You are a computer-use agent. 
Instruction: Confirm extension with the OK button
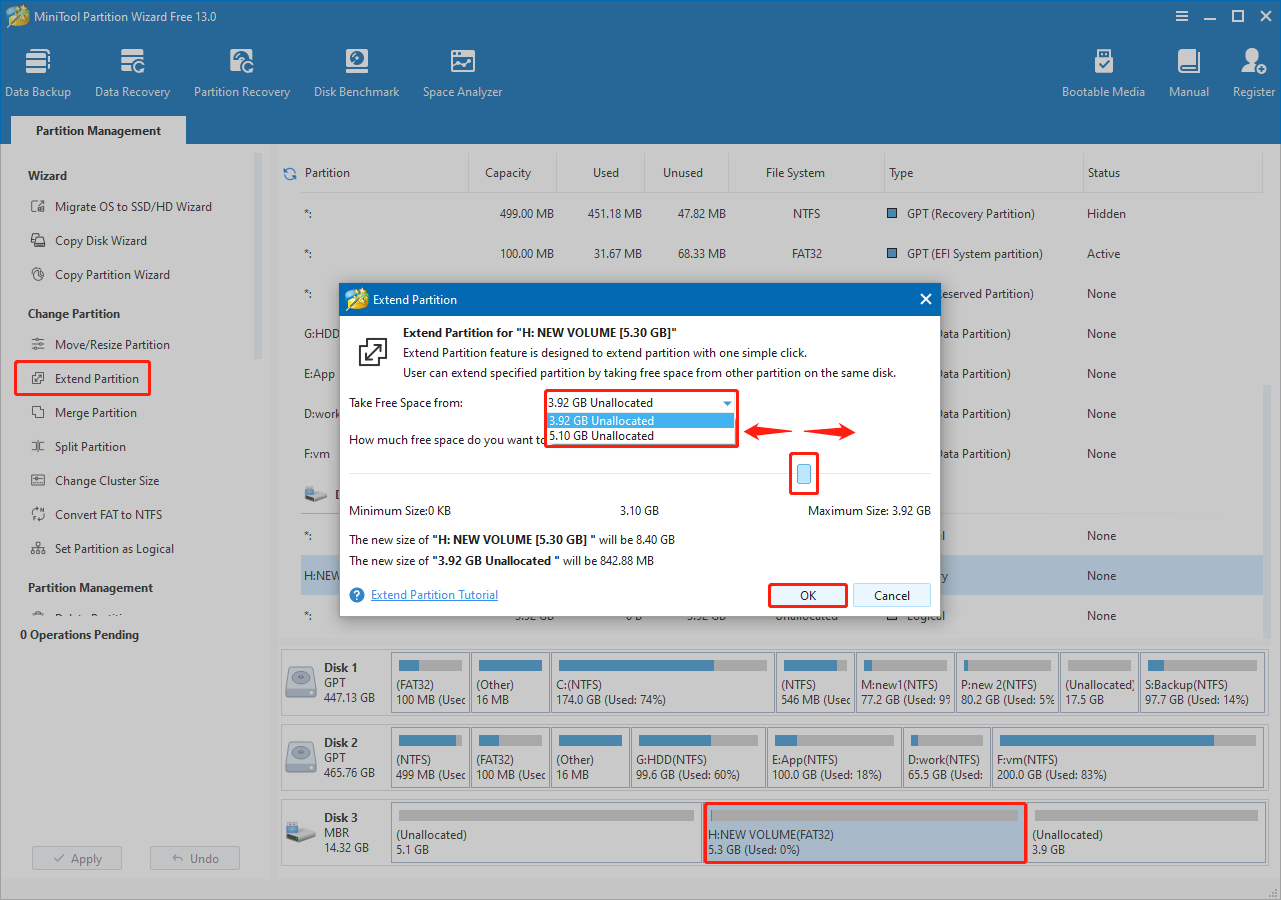click(x=807, y=595)
